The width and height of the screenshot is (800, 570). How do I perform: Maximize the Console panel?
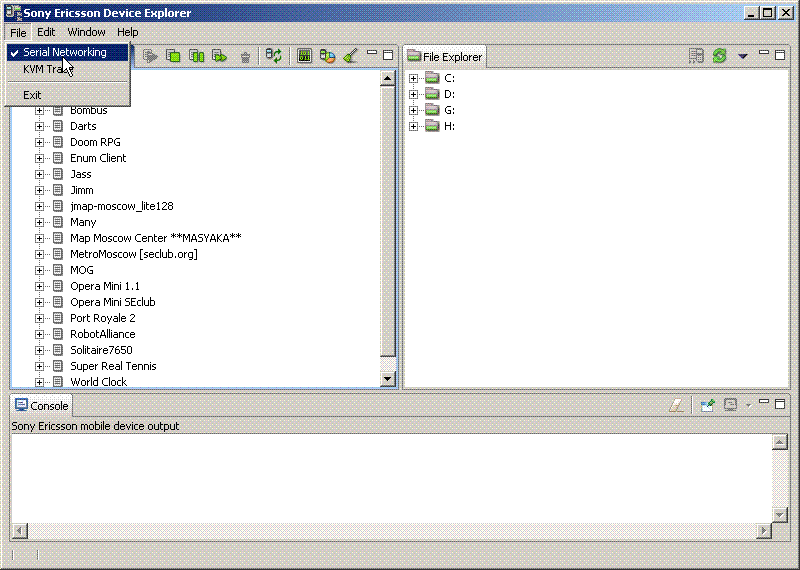click(780, 403)
